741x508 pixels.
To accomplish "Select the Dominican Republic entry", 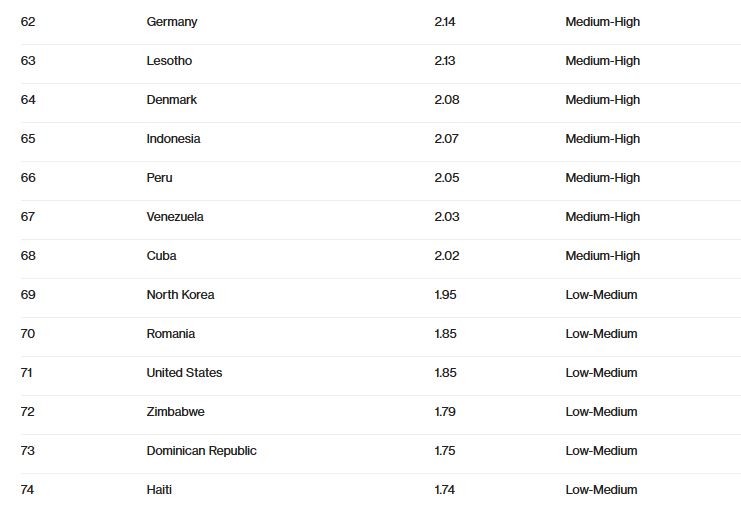I will (201, 451).
